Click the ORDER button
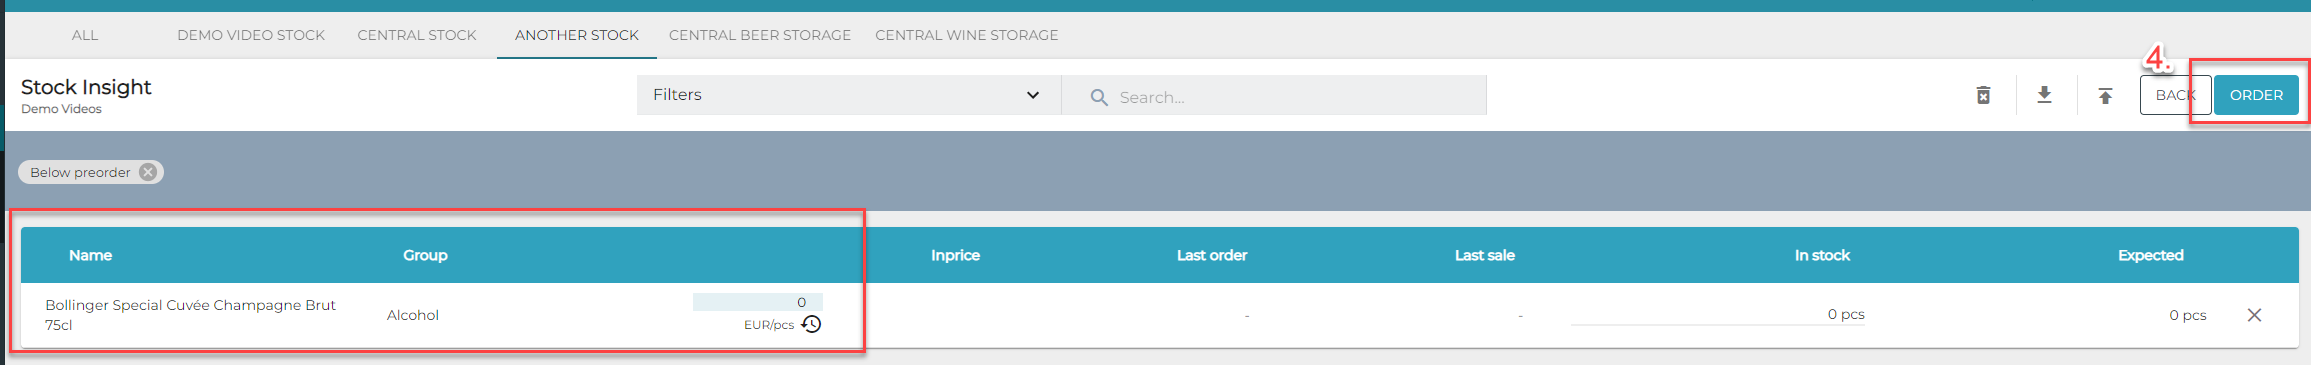 2256,95
